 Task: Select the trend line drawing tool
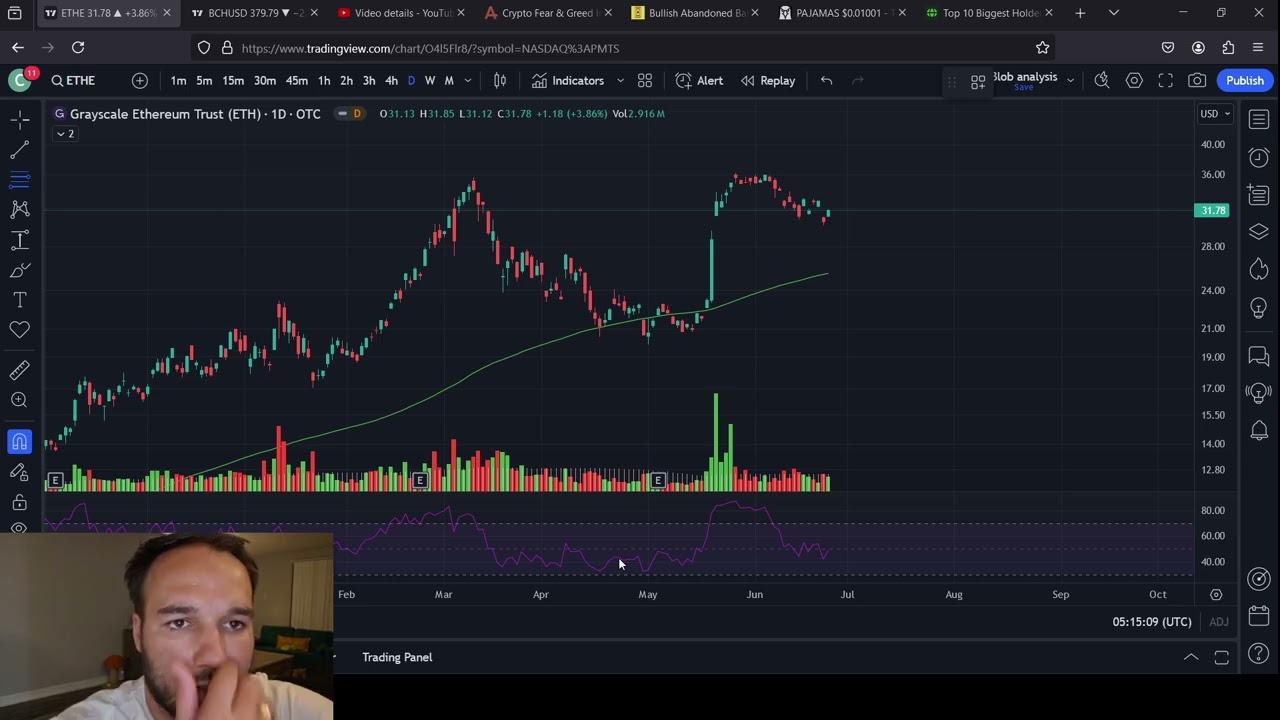pos(19,150)
